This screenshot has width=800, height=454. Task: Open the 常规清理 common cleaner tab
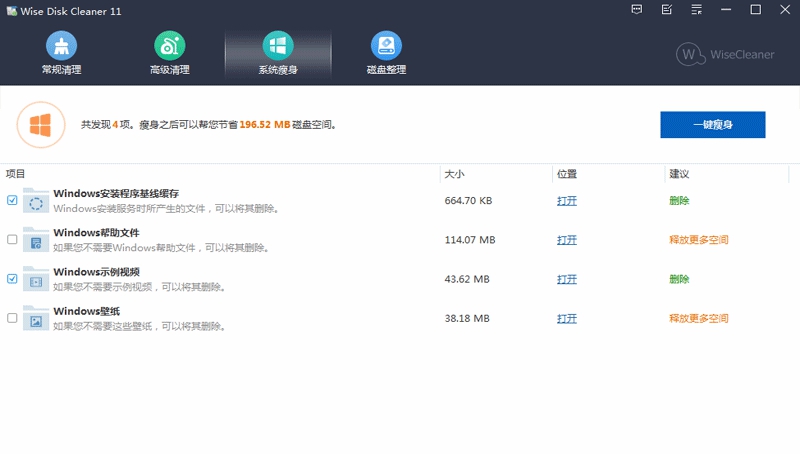pos(61,53)
